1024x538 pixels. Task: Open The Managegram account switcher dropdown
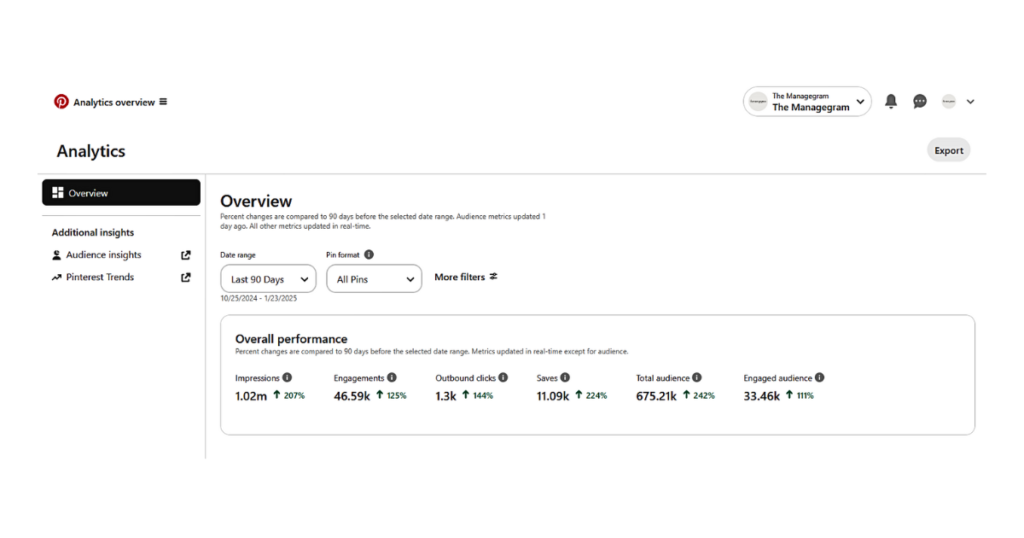pos(807,102)
